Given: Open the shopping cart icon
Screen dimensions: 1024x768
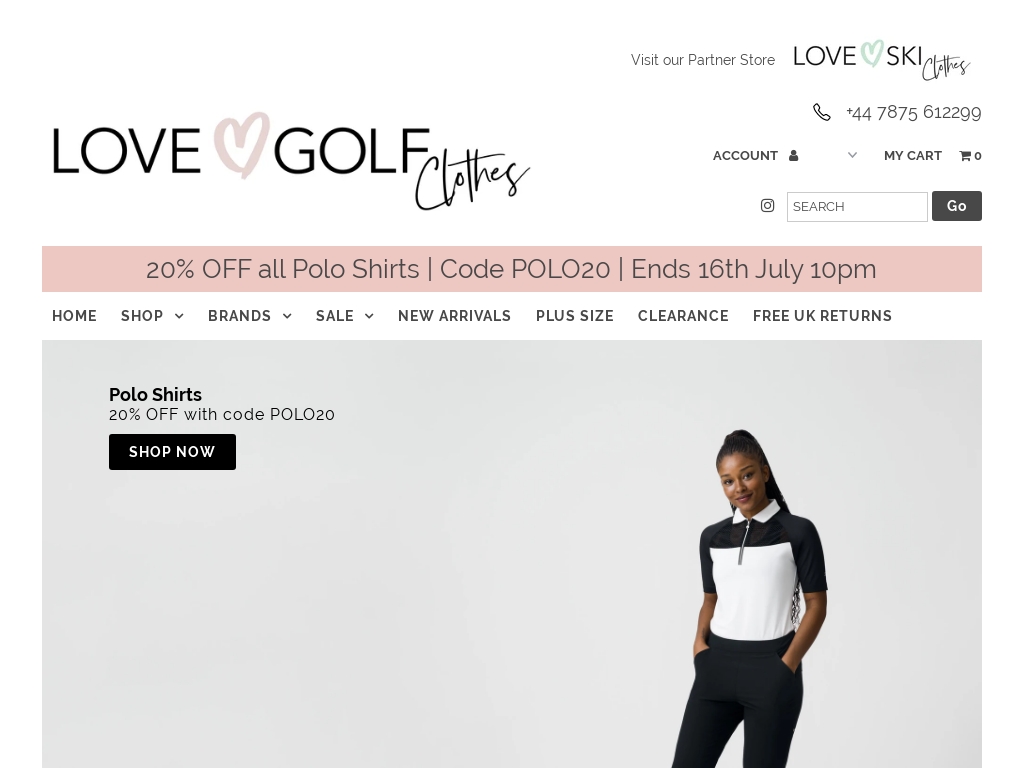Looking at the screenshot, I should pyautogui.click(x=965, y=155).
